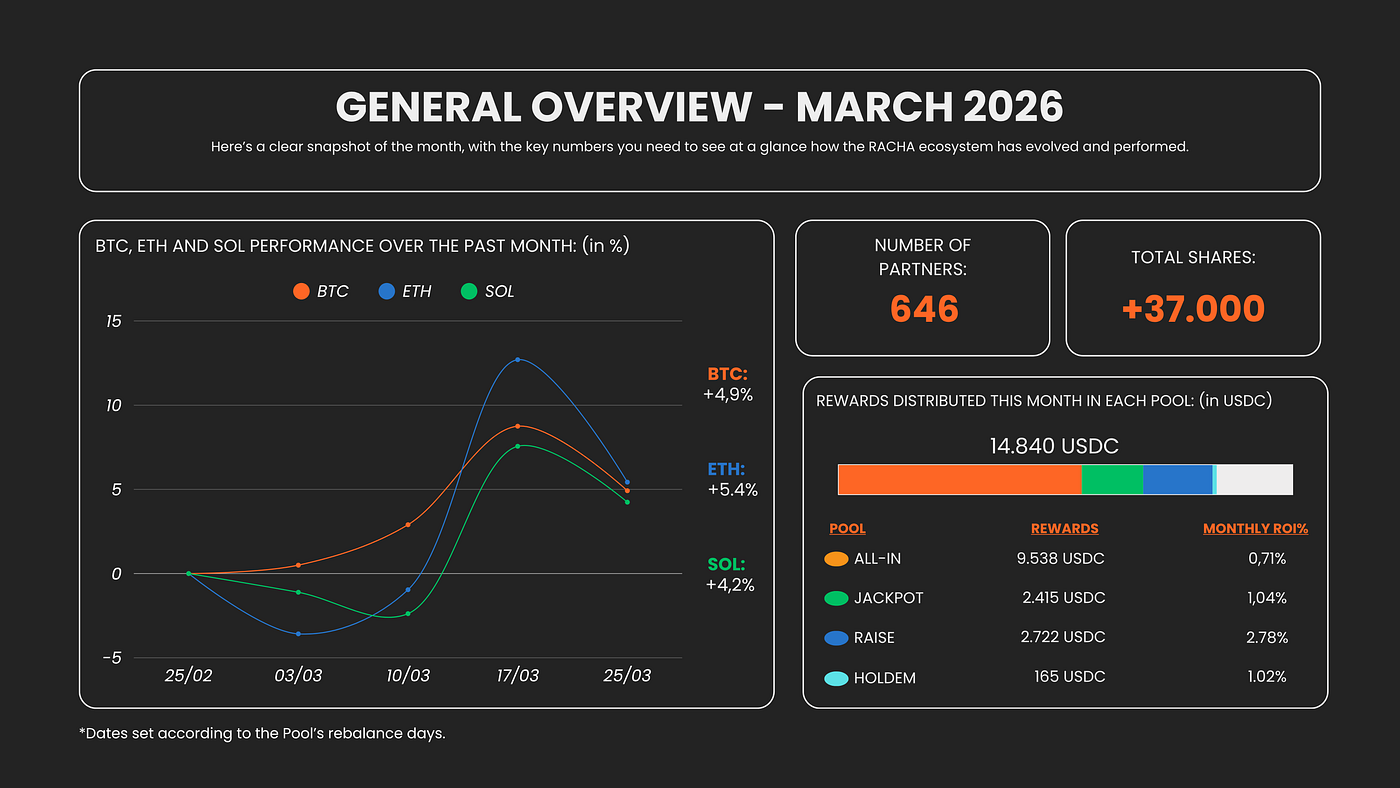Select the orange segment of rewards bar

960,480
